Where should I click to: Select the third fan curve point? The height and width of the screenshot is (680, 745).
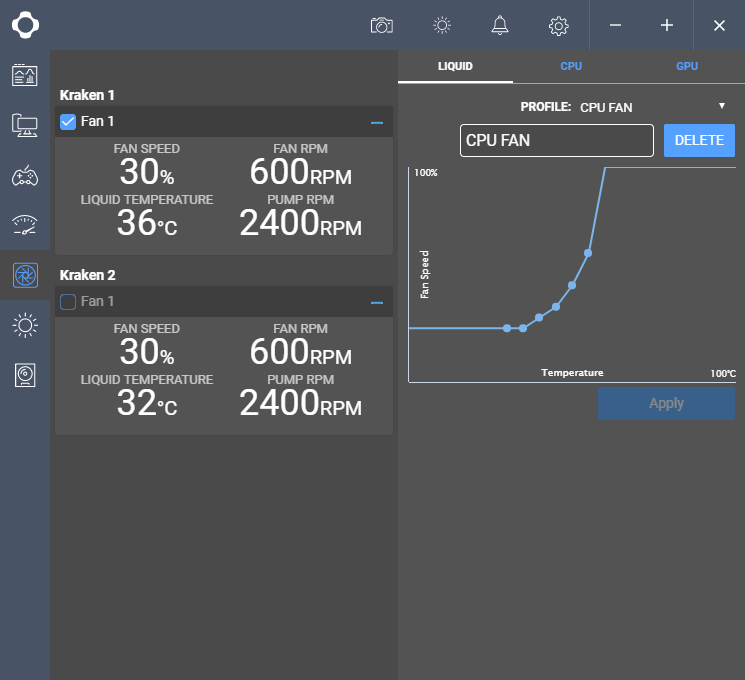[539, 317]
